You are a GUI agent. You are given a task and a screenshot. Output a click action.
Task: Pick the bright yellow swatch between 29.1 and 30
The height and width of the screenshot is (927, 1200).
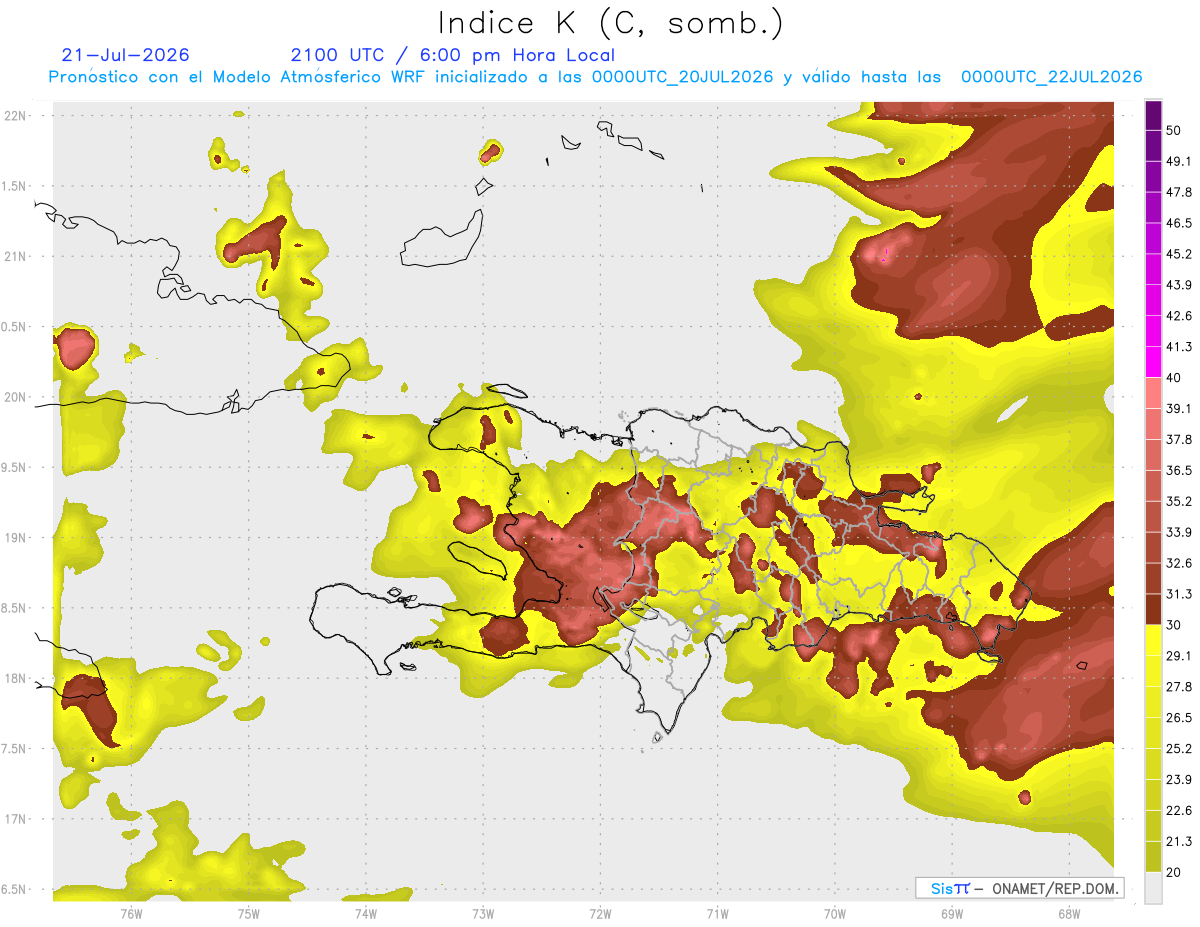(1153, 640)
